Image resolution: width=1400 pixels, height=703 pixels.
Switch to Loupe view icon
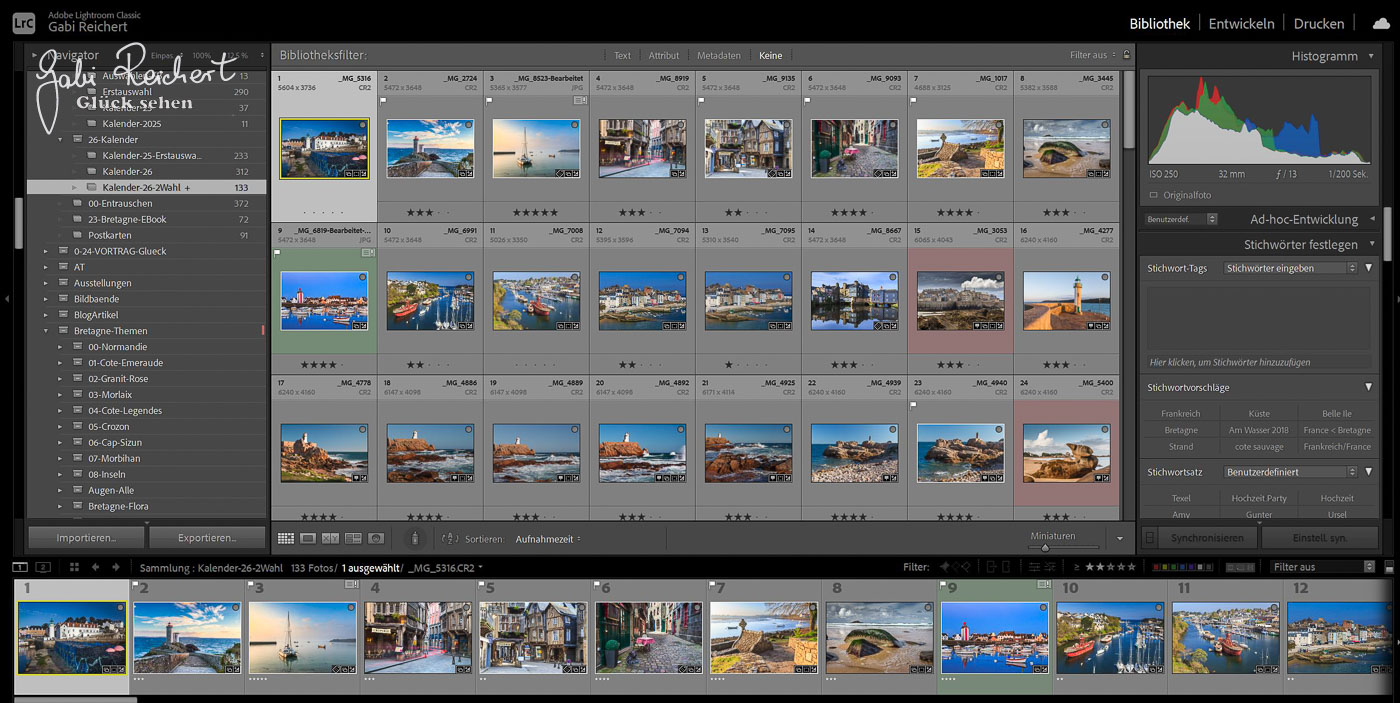point(308,538)
